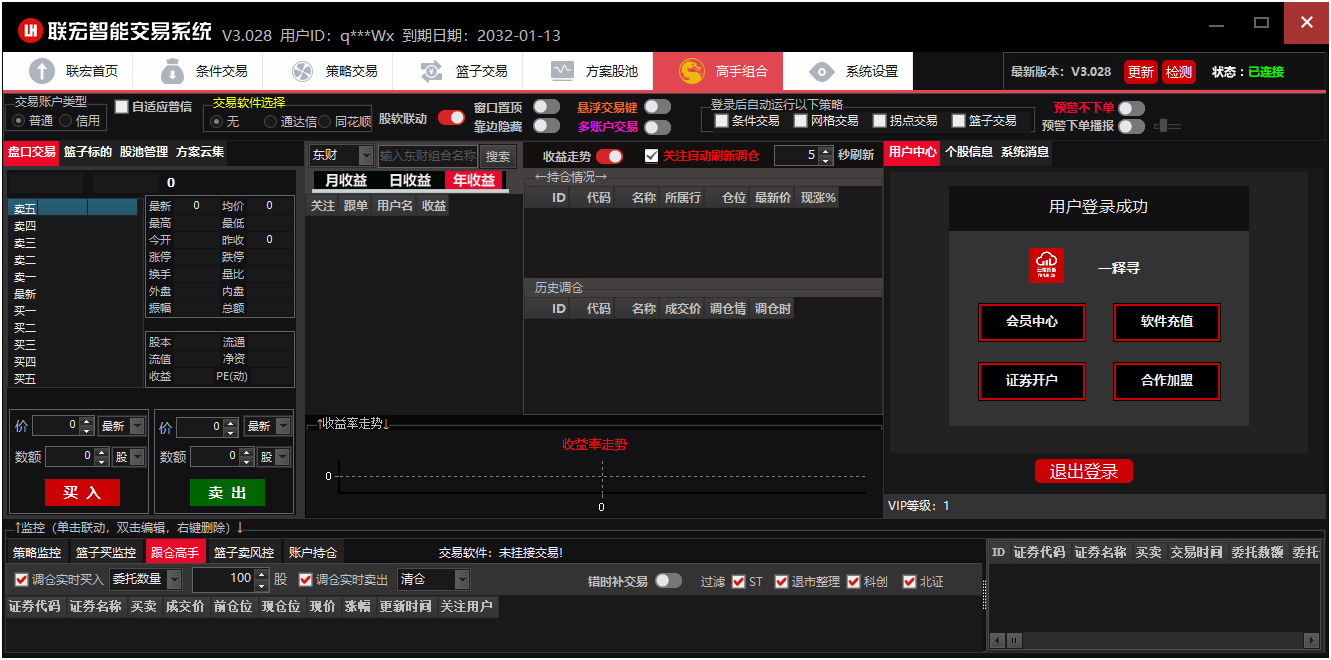Viewport: 1331px width, 660px height.
Task: Click the red cloud user avatar icon
Action: point(1046,266)
